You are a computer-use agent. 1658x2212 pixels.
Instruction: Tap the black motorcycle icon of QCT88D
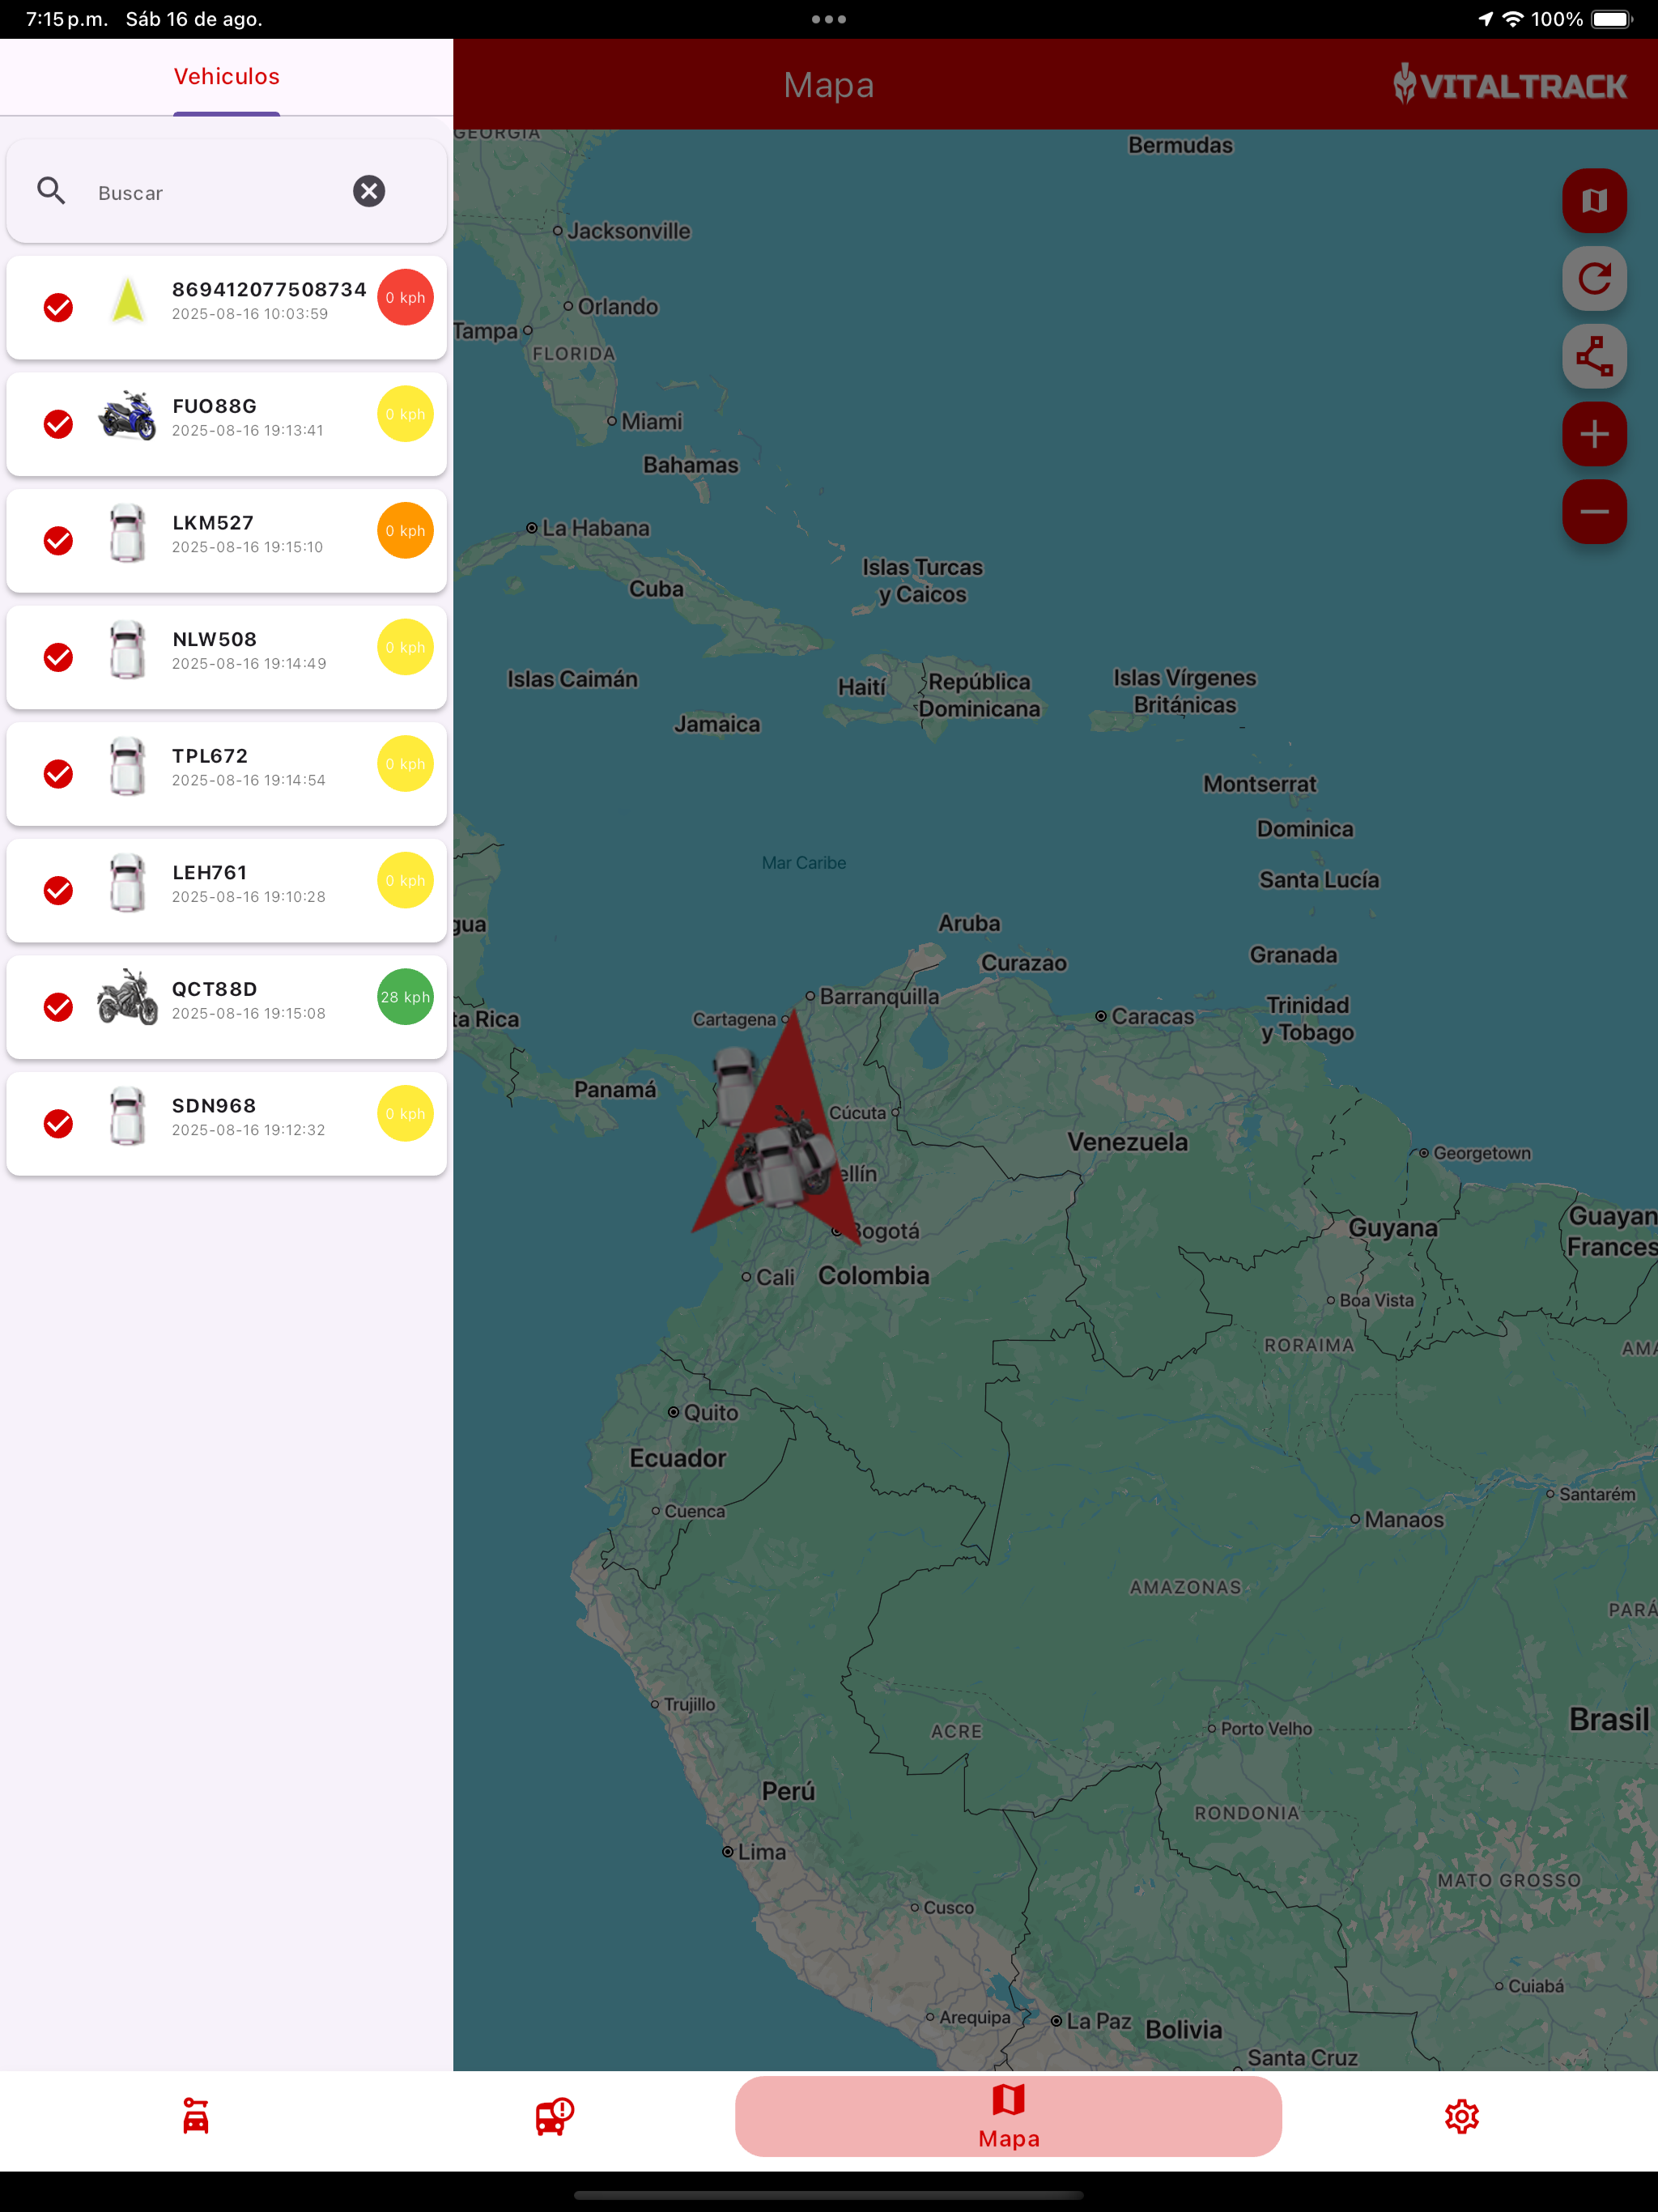coord(127,997)
